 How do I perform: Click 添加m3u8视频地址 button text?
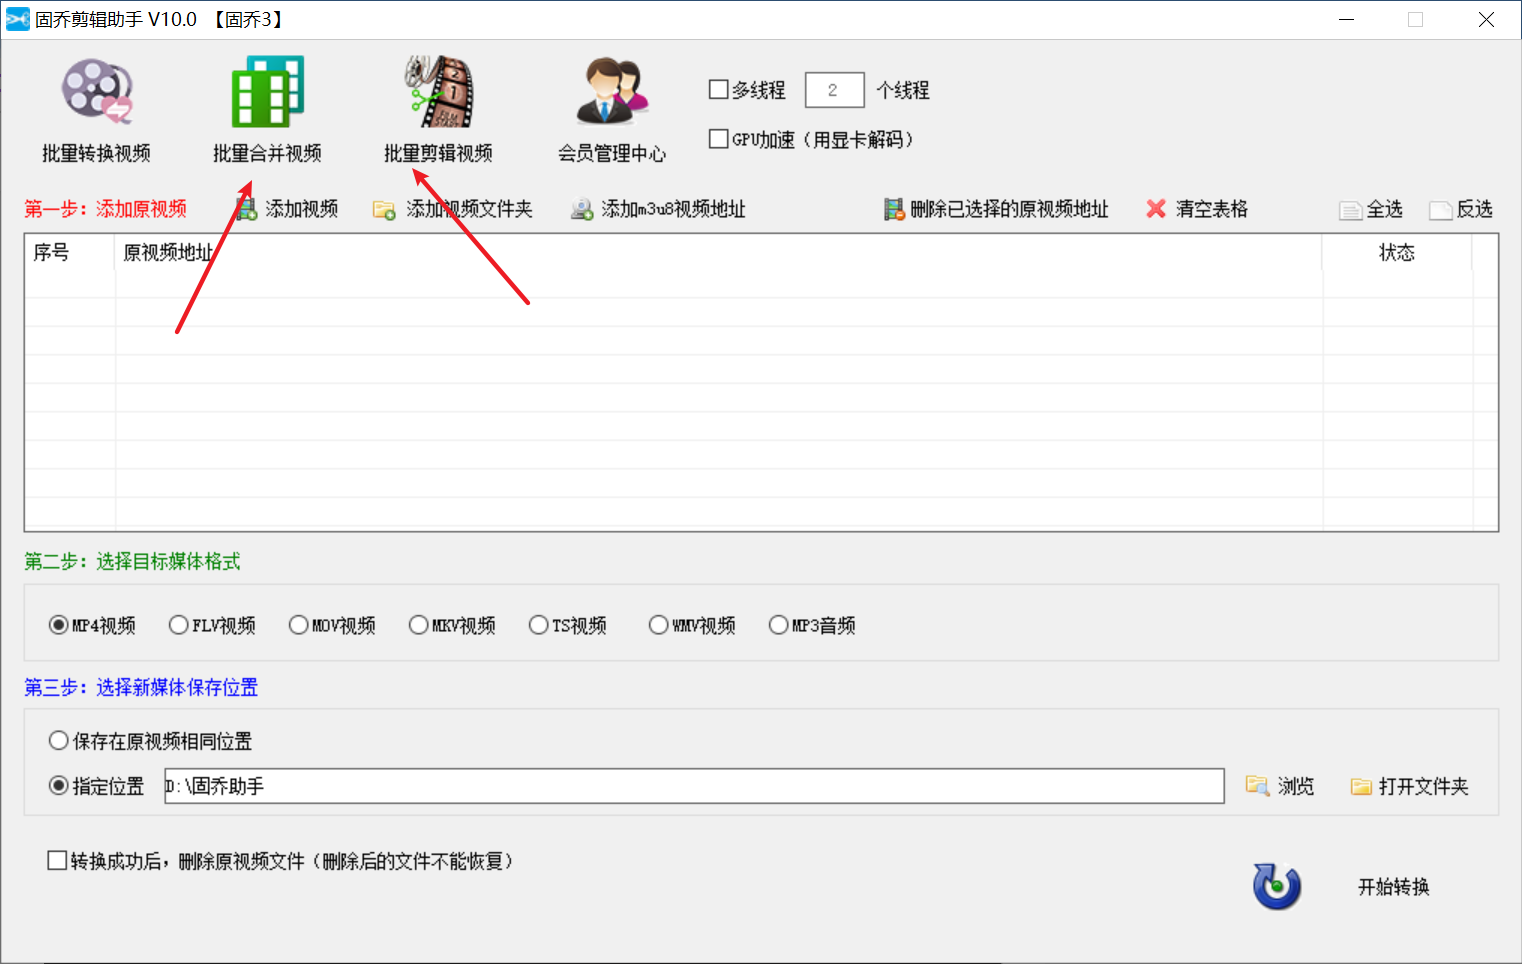click(x=673, y=209)
